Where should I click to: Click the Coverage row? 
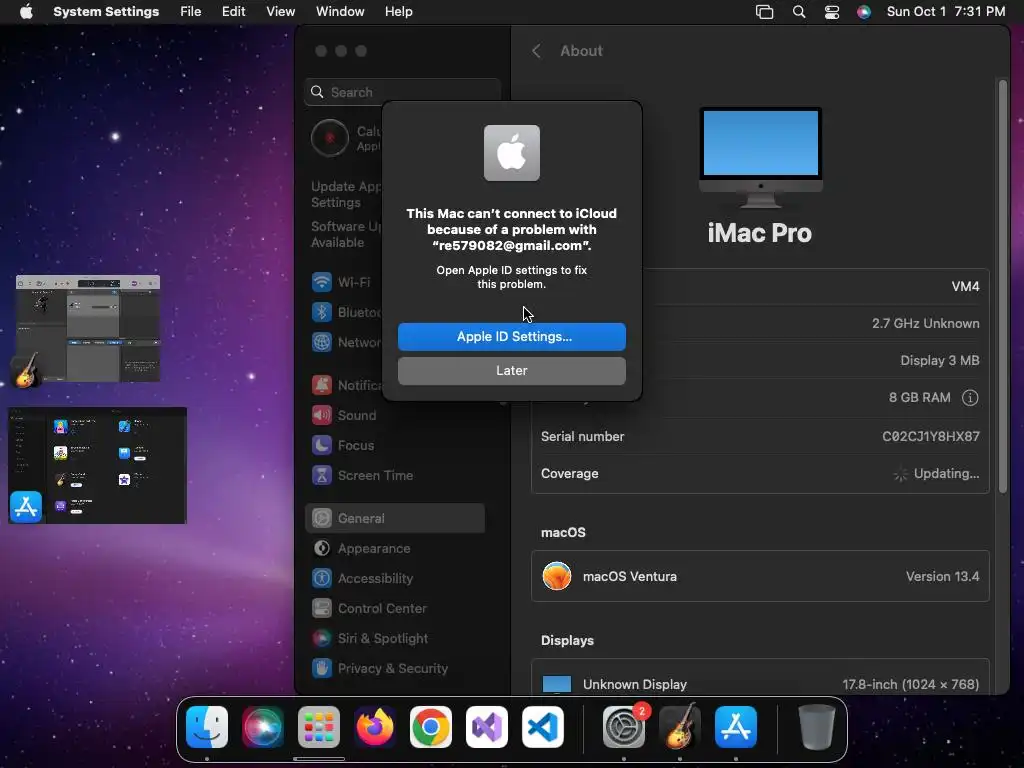(760, 473)
